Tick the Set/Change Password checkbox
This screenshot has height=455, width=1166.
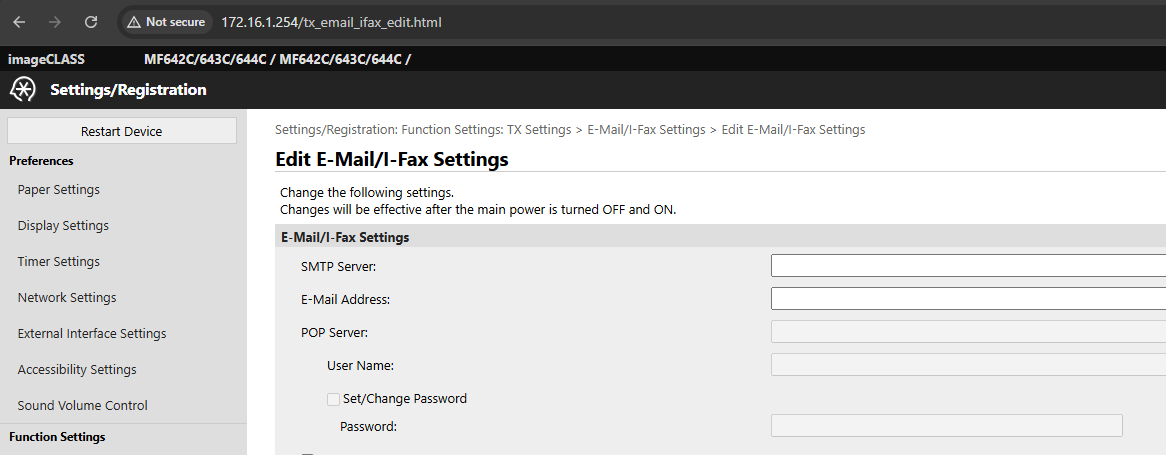(x=334, y=399)
